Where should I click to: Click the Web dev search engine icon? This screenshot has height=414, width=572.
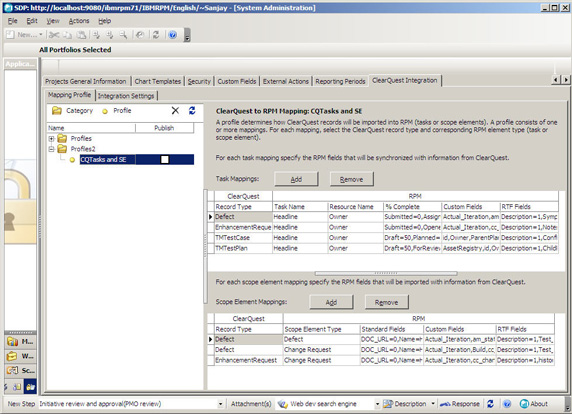point(282,404)
